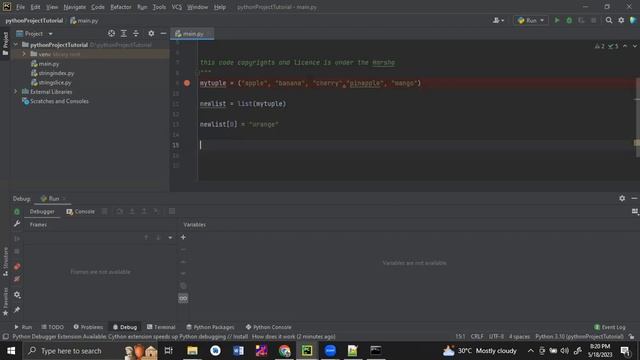Open the Event Log
Viewport: 640px width, 360px height.
tap(610, 327)
